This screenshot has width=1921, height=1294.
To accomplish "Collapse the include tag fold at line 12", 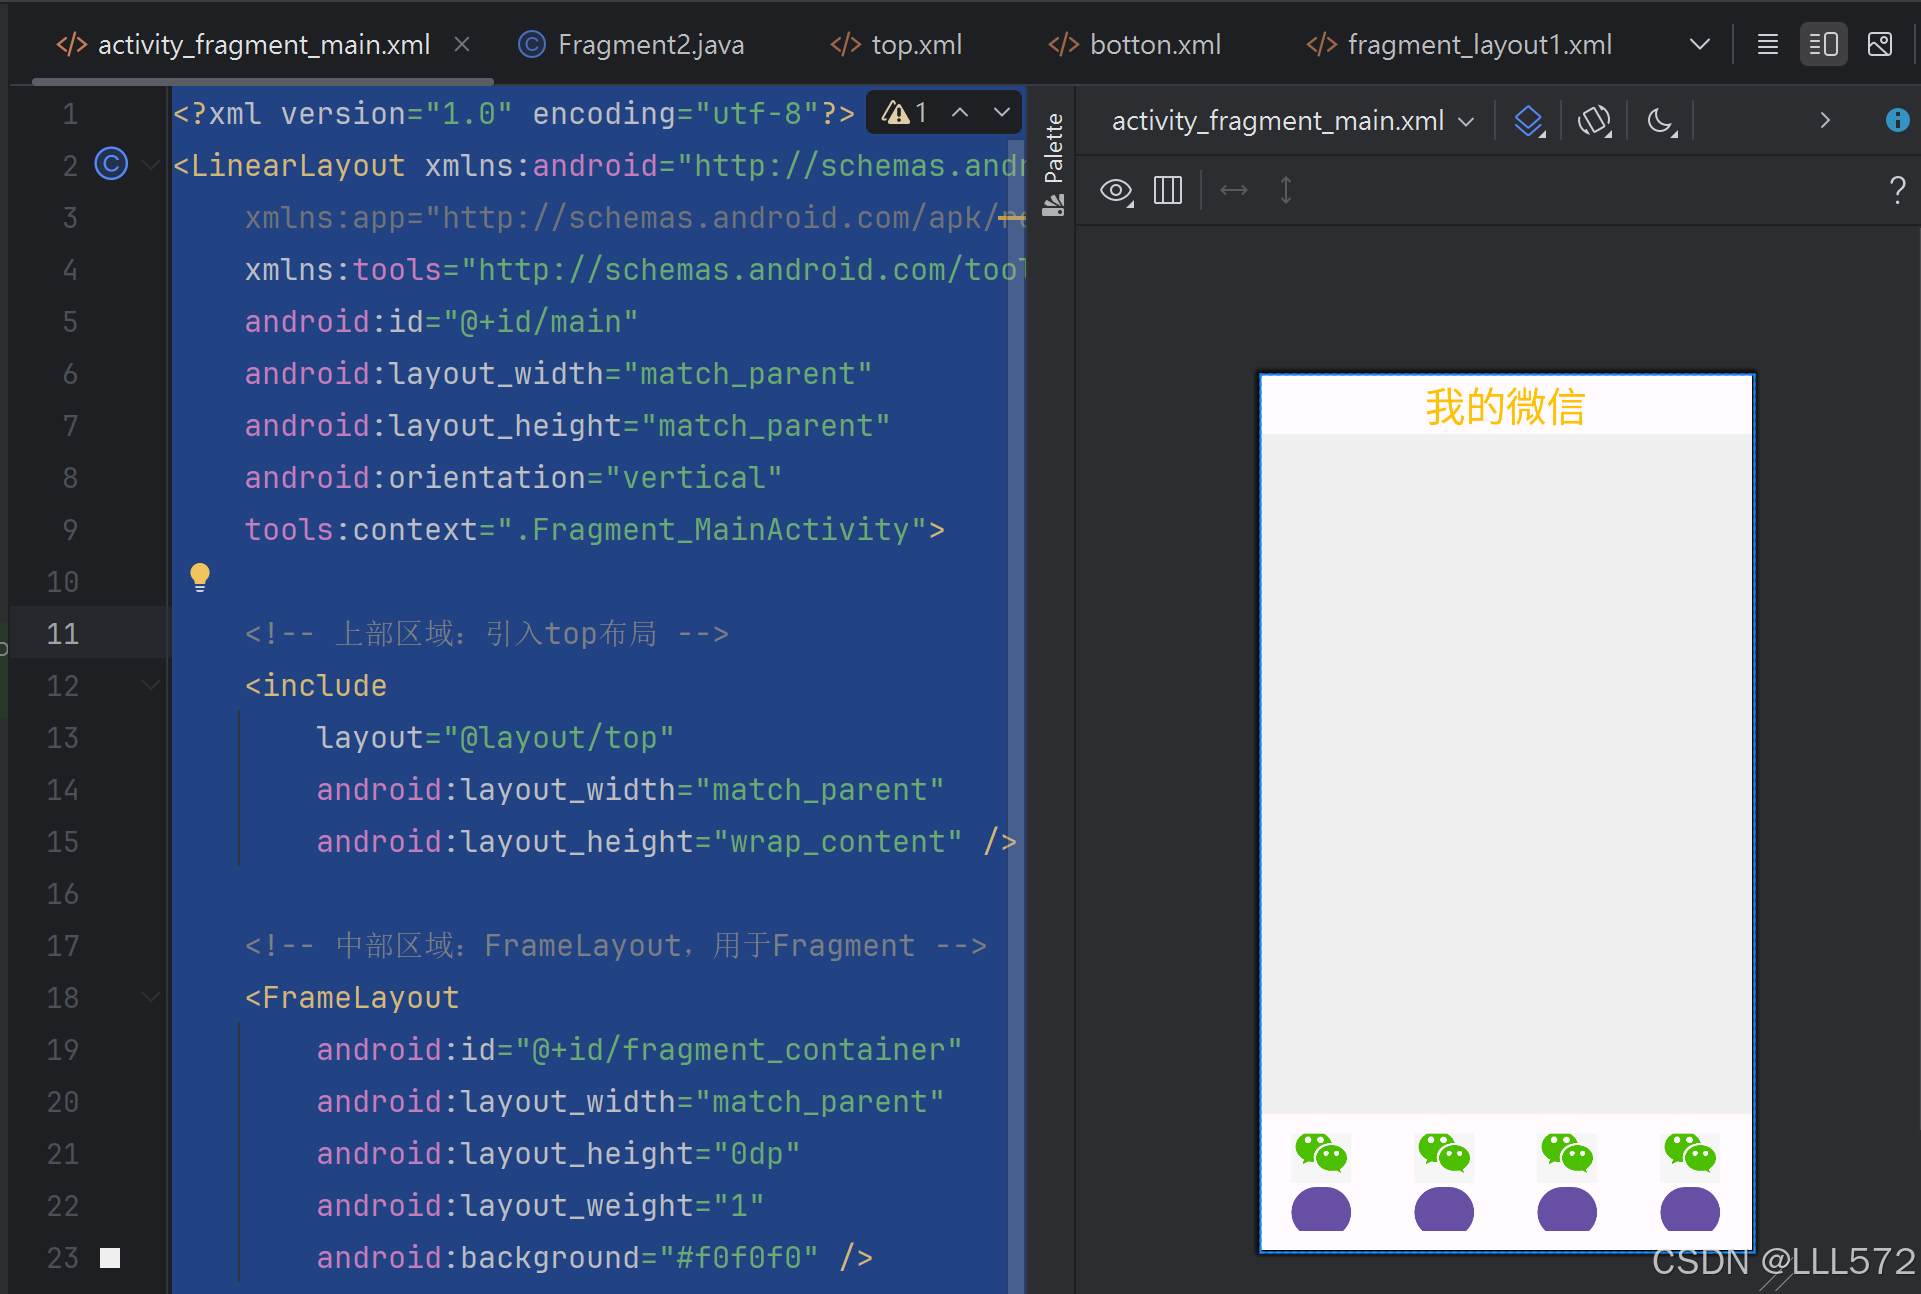I will click(150, 685).
